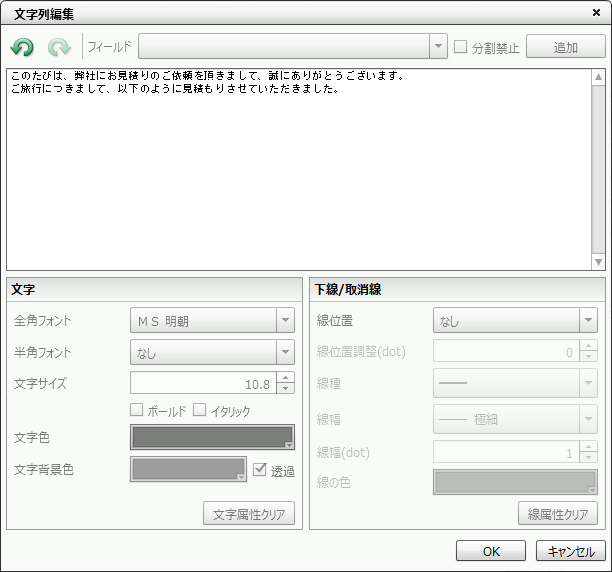Increase 線位置調整(dot) with the up spinner
612x572 pixels.
(589, 345)
